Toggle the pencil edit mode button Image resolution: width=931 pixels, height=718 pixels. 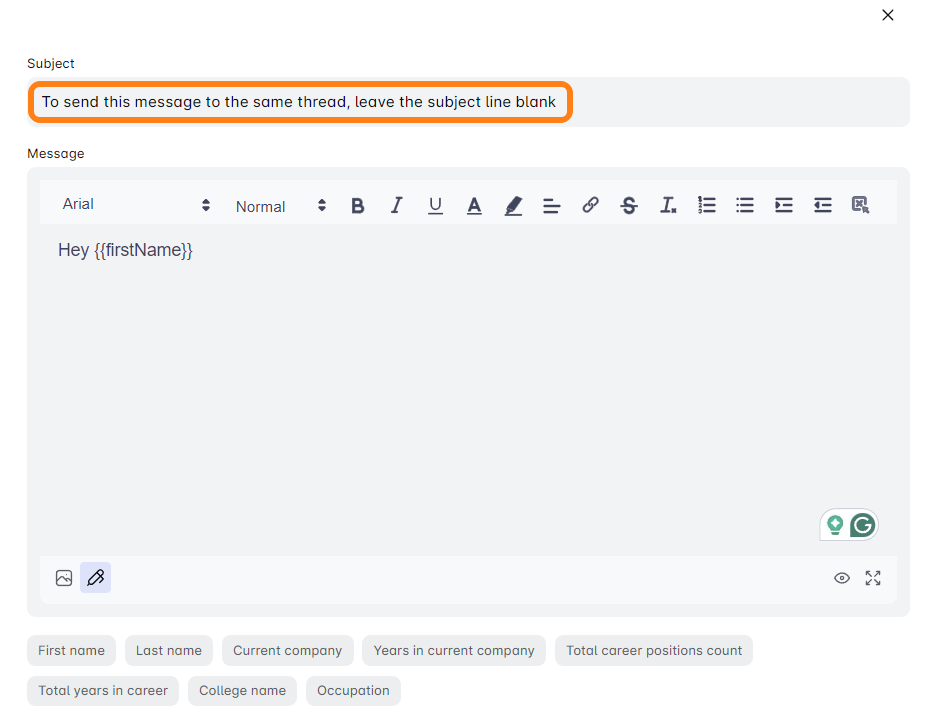(x=96, y=578)
